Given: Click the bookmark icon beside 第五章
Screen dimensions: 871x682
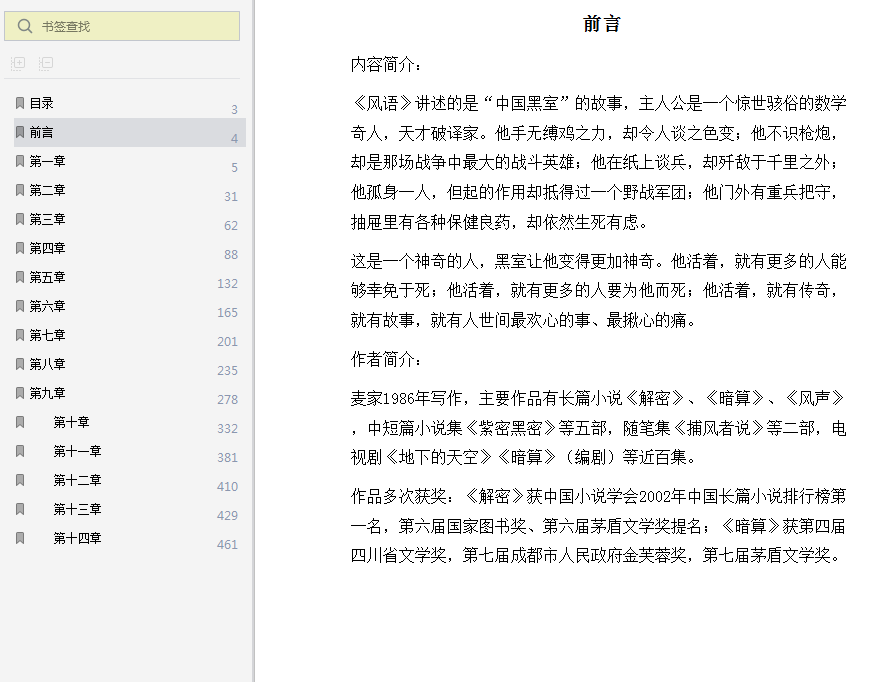Looking at the screenshot, I should pos(20,277).
